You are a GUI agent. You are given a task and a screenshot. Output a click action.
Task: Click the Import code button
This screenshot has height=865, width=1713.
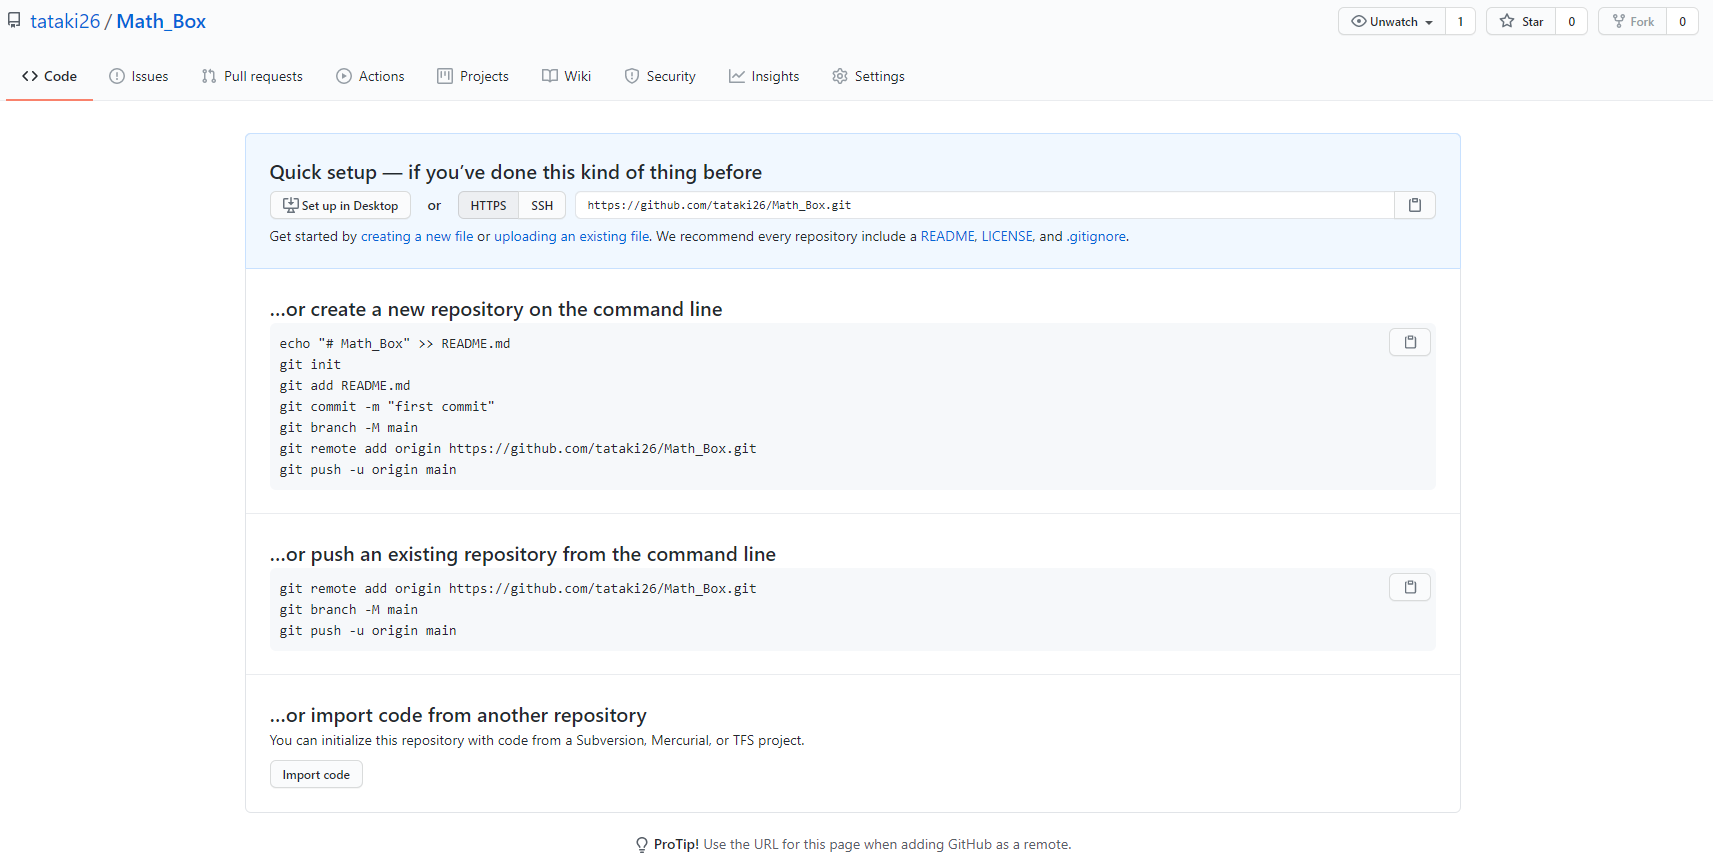[x=316, y=775]
